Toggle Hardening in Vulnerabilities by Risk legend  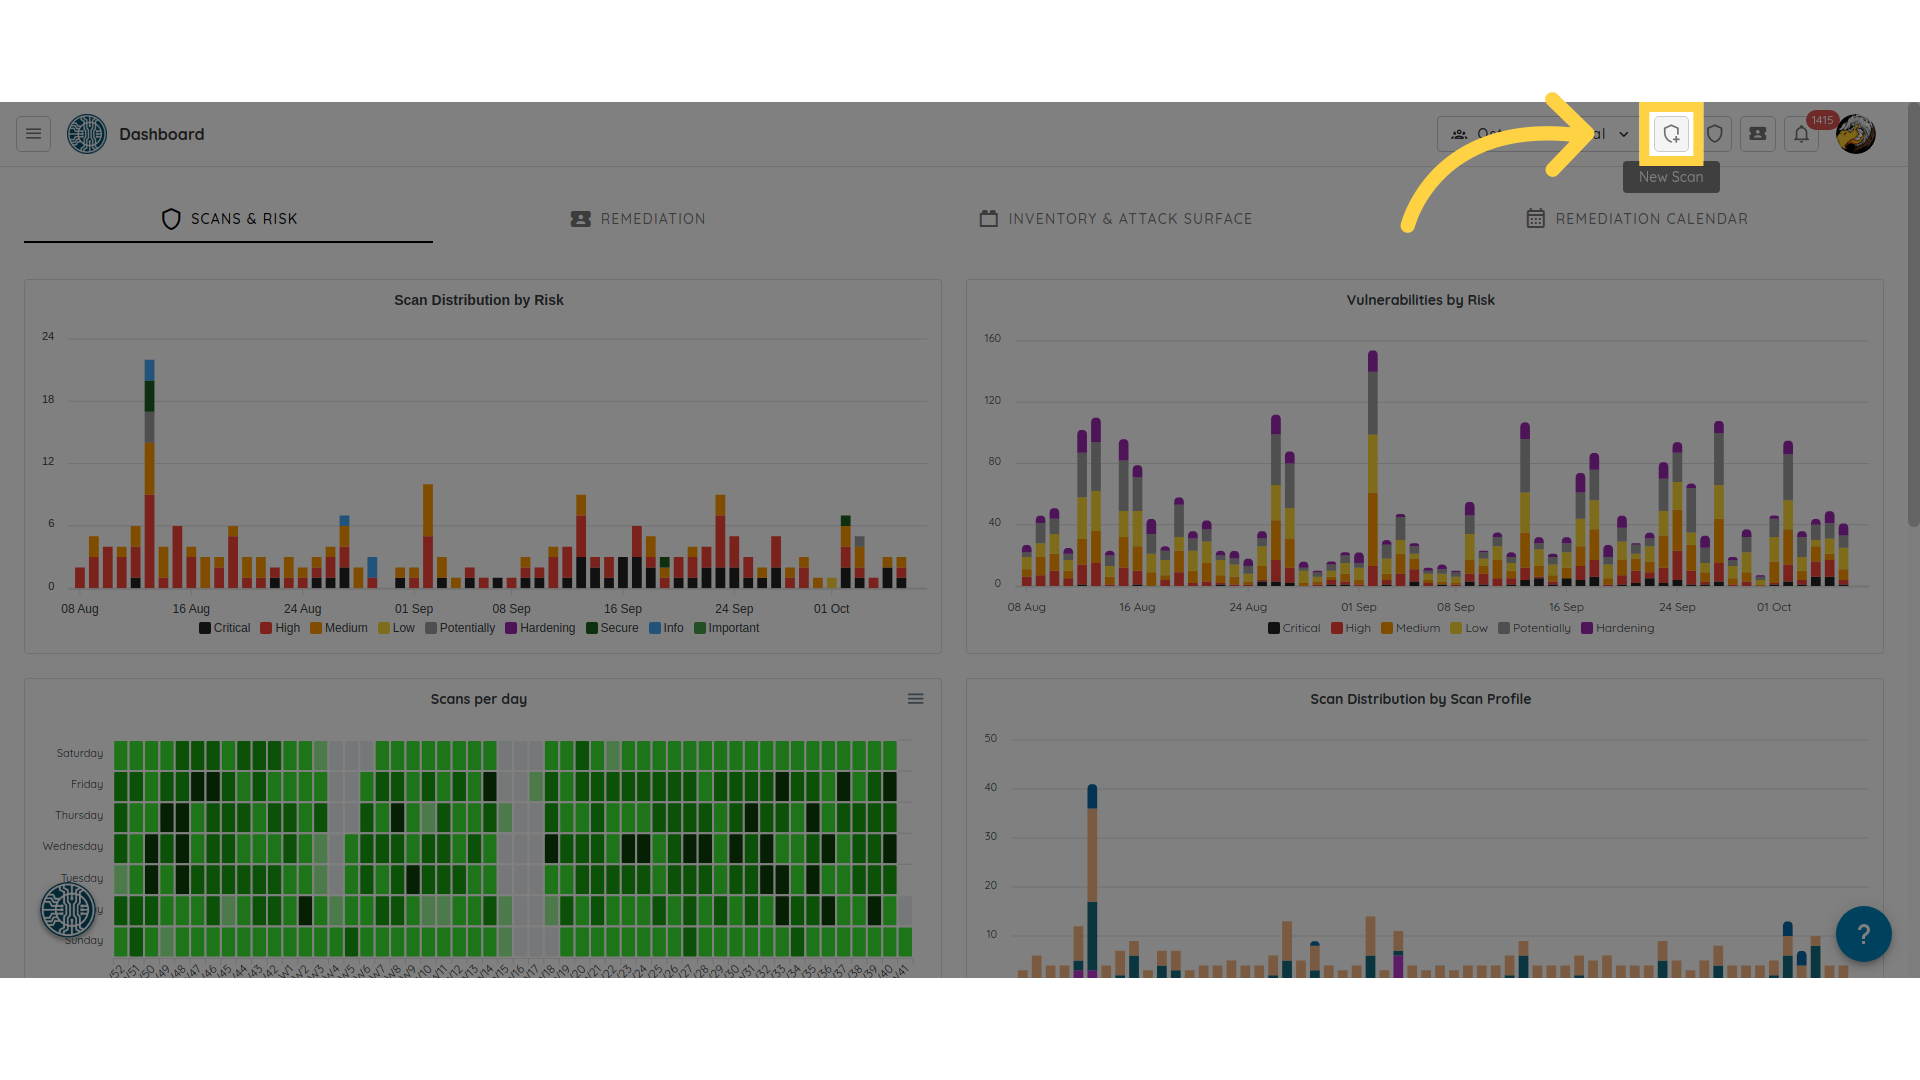point(1618,628)
